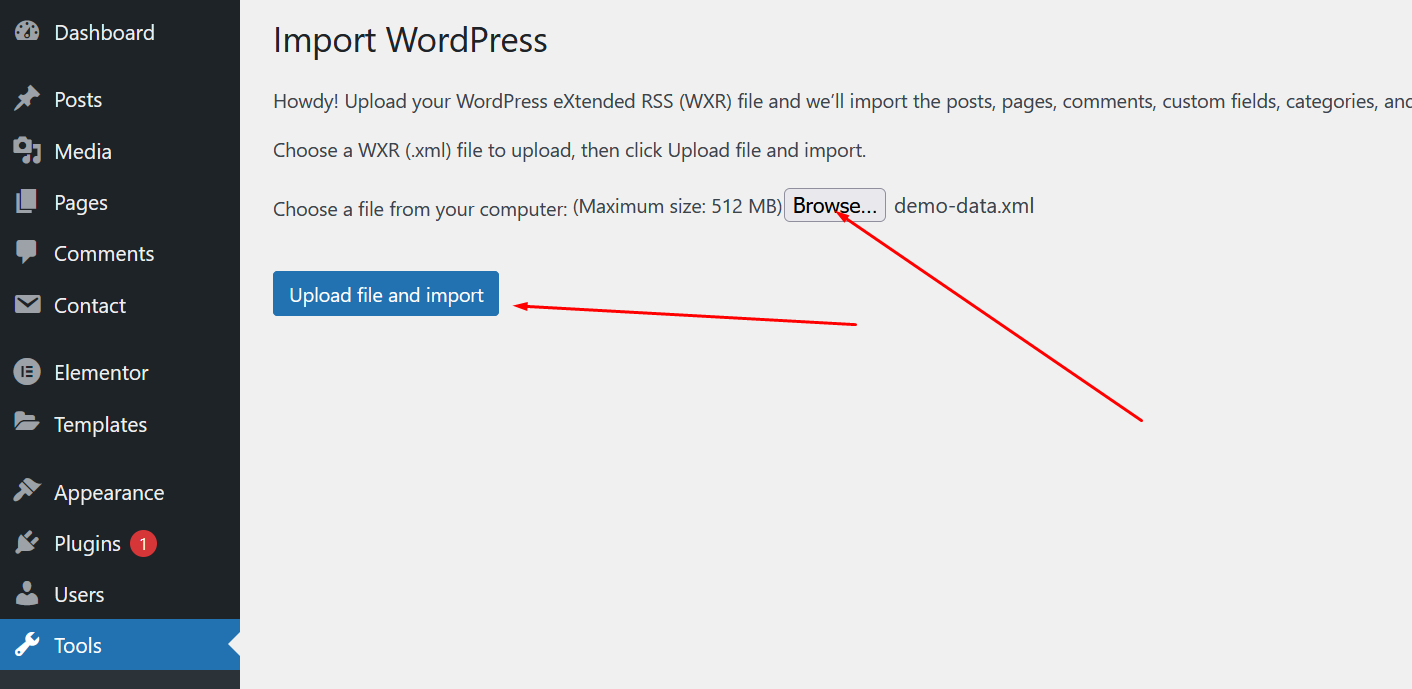The height and width of the screenshot is (689, 1412).
Task: Click the Comments speech bubble icon
Action: (27, 253)
